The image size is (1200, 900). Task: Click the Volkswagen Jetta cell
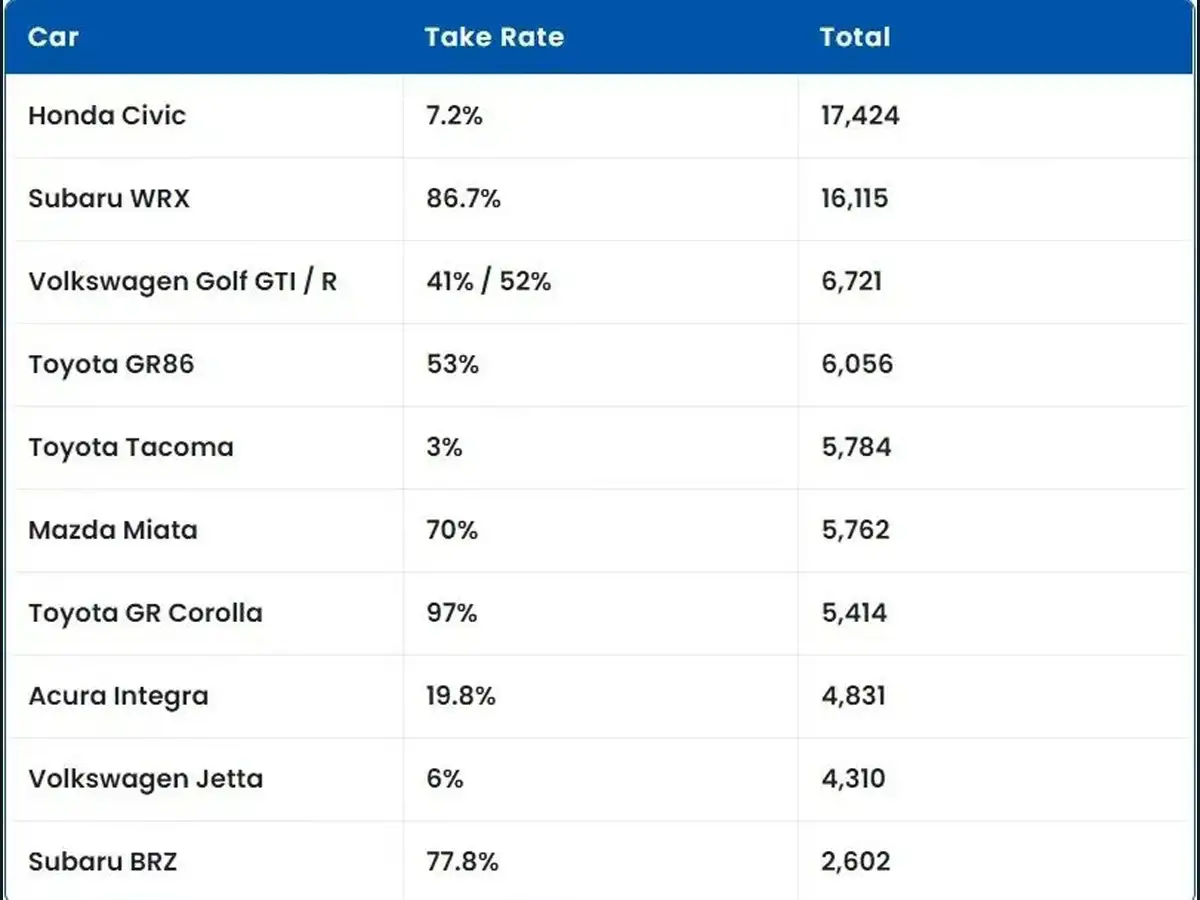pyautogui.click(x=145, y=779)
